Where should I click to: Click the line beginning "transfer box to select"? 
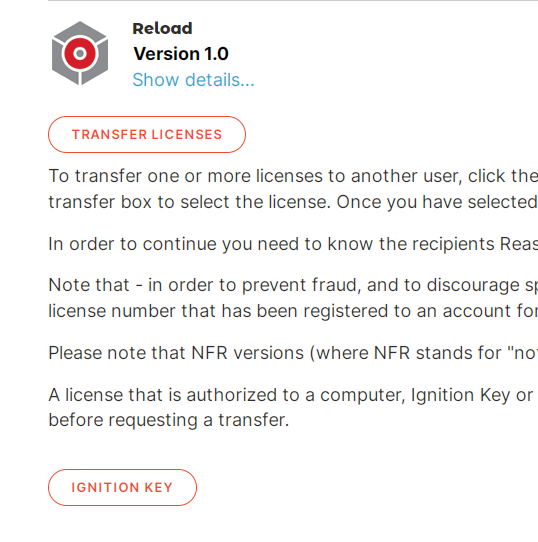coord(293,202)
